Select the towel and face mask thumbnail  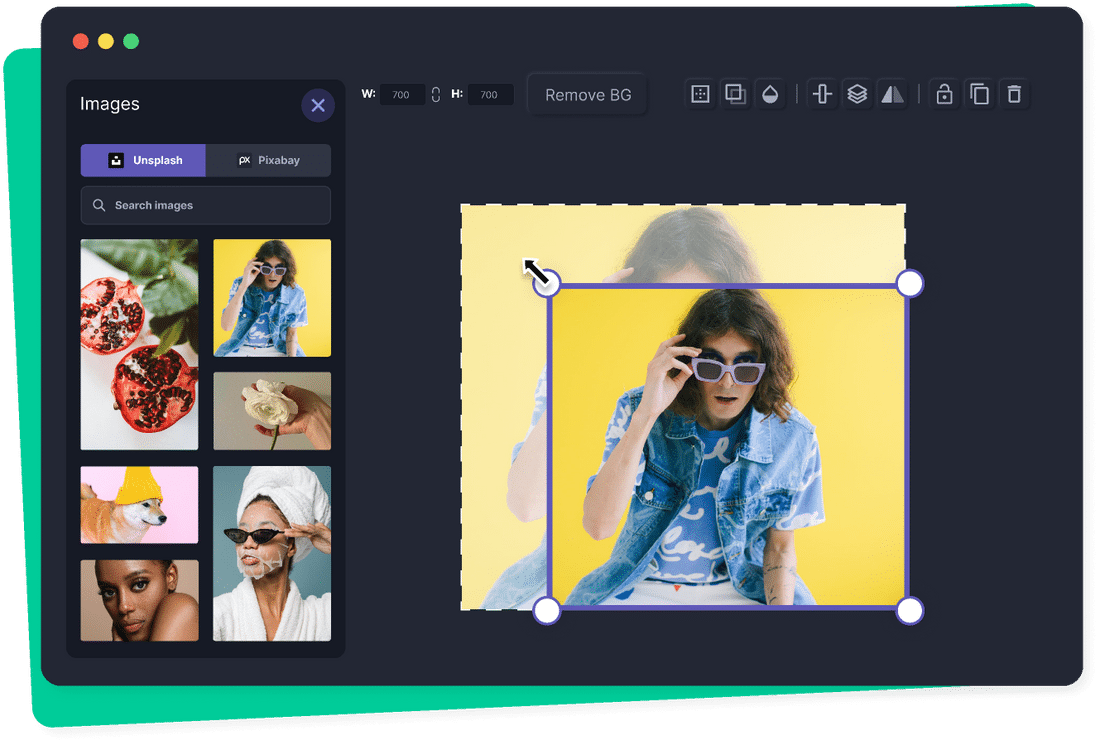[x=272, y=553]
